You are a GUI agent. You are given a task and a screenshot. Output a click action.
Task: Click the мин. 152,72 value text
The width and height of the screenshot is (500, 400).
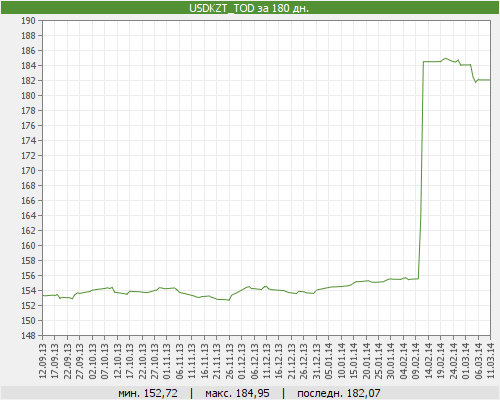click(148, 393)
